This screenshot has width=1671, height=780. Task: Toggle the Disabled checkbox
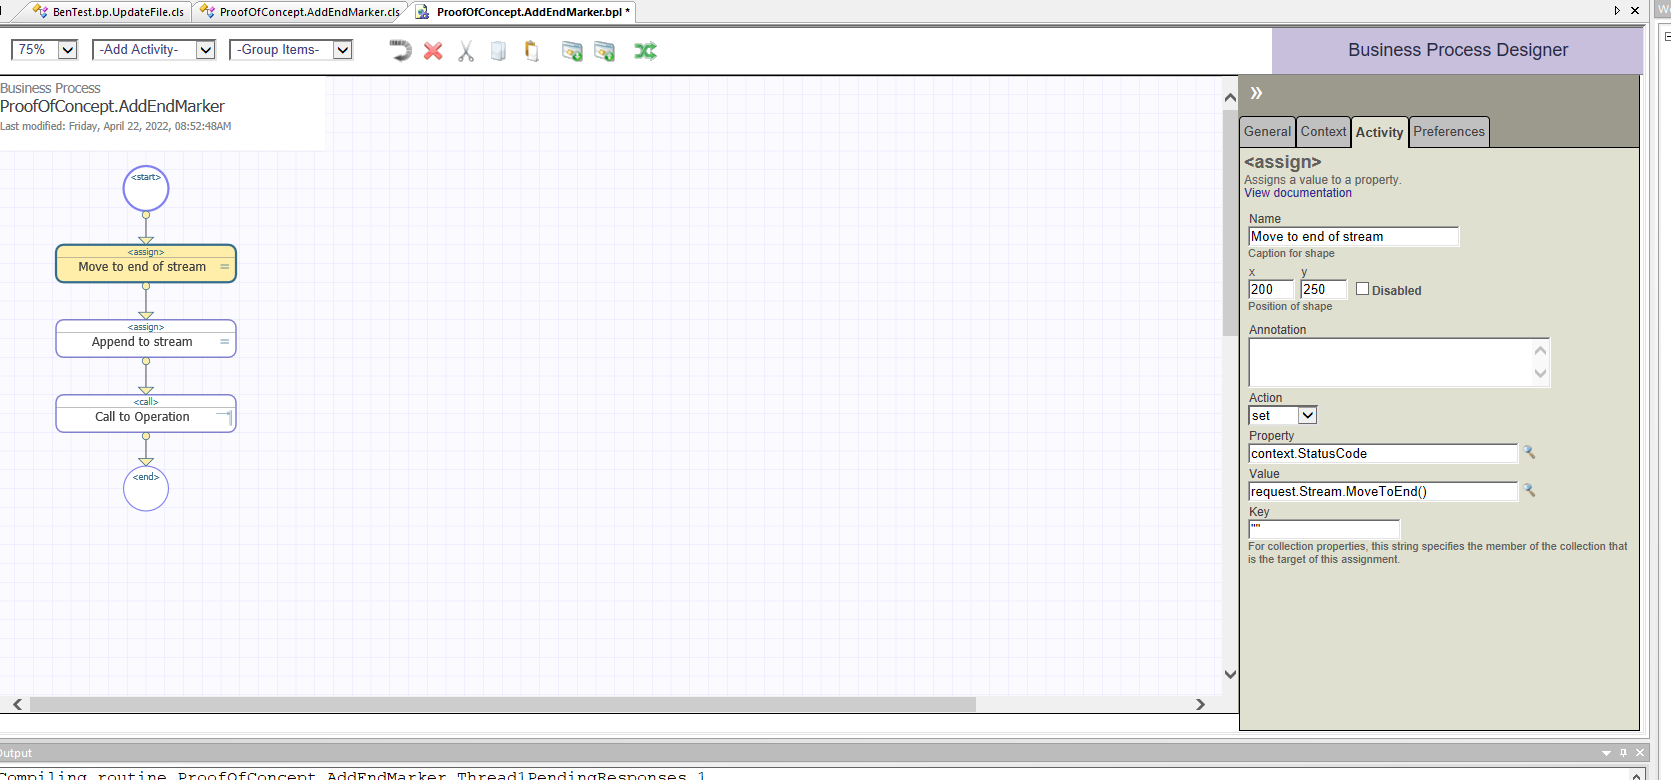(x=1362, y=289)
